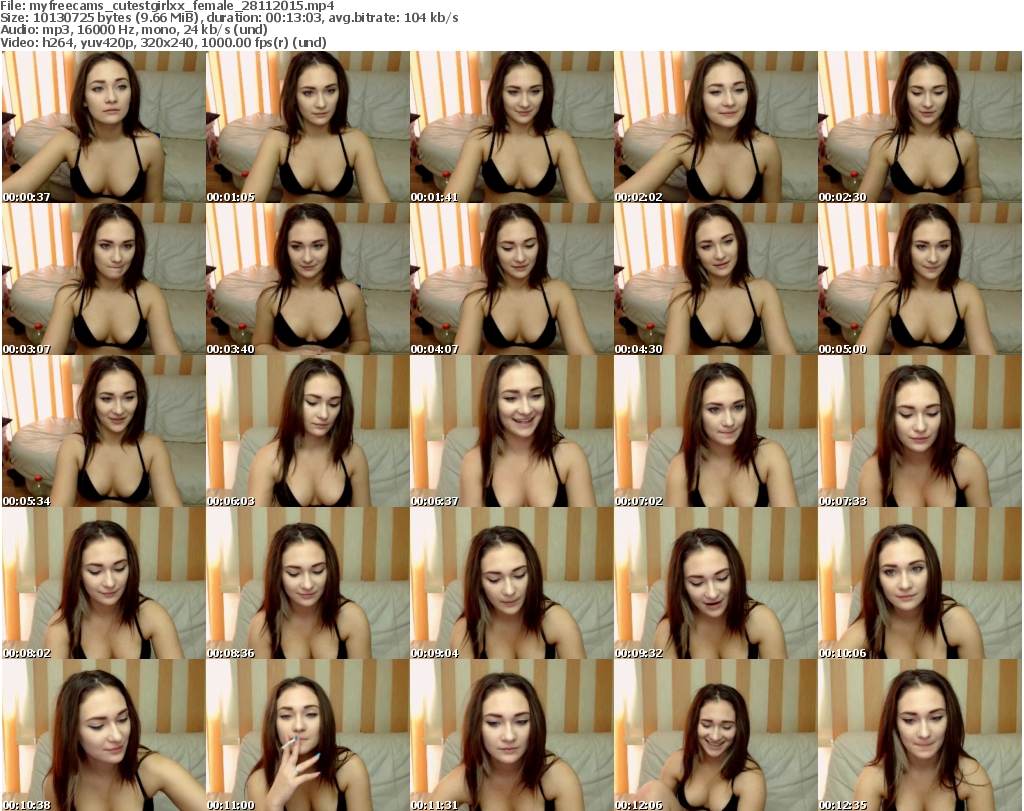
Task: Click the thumbnail timestamped 00:12:35
Action: coord(920,735)
